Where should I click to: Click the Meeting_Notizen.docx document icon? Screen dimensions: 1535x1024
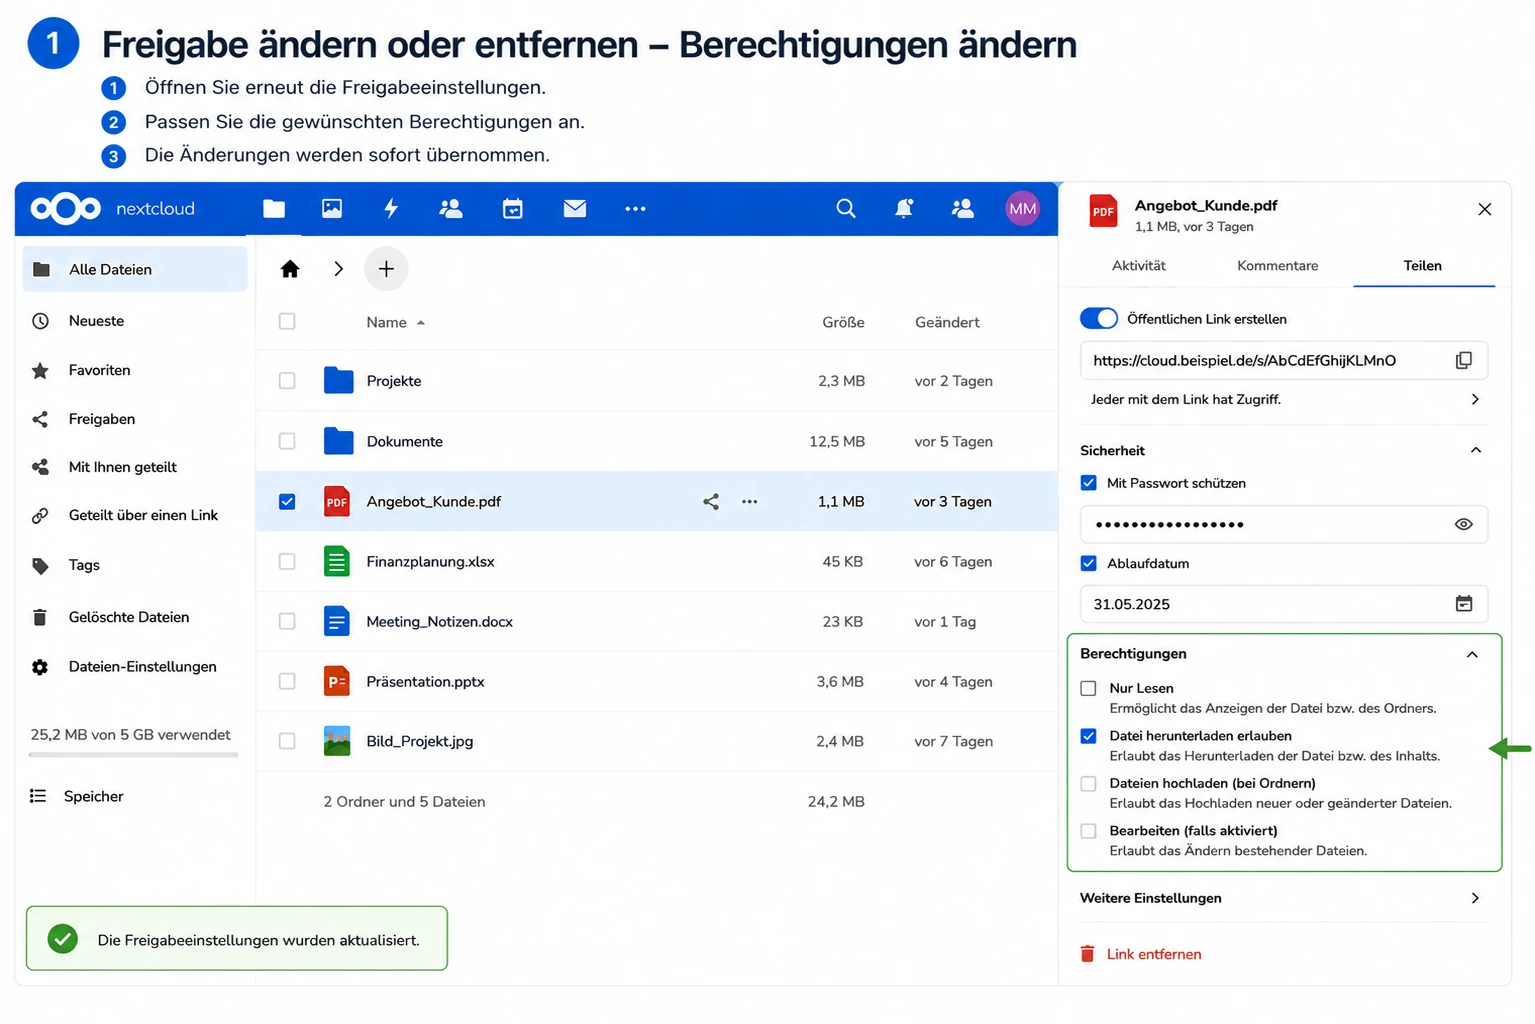pyautogui.click(x=337, y=621)
